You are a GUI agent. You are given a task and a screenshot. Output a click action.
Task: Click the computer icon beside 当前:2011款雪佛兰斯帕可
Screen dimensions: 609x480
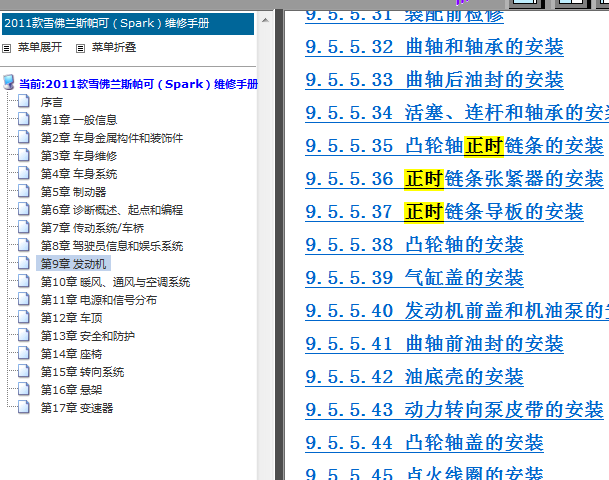pyautogui.click(x=9, y=83)
